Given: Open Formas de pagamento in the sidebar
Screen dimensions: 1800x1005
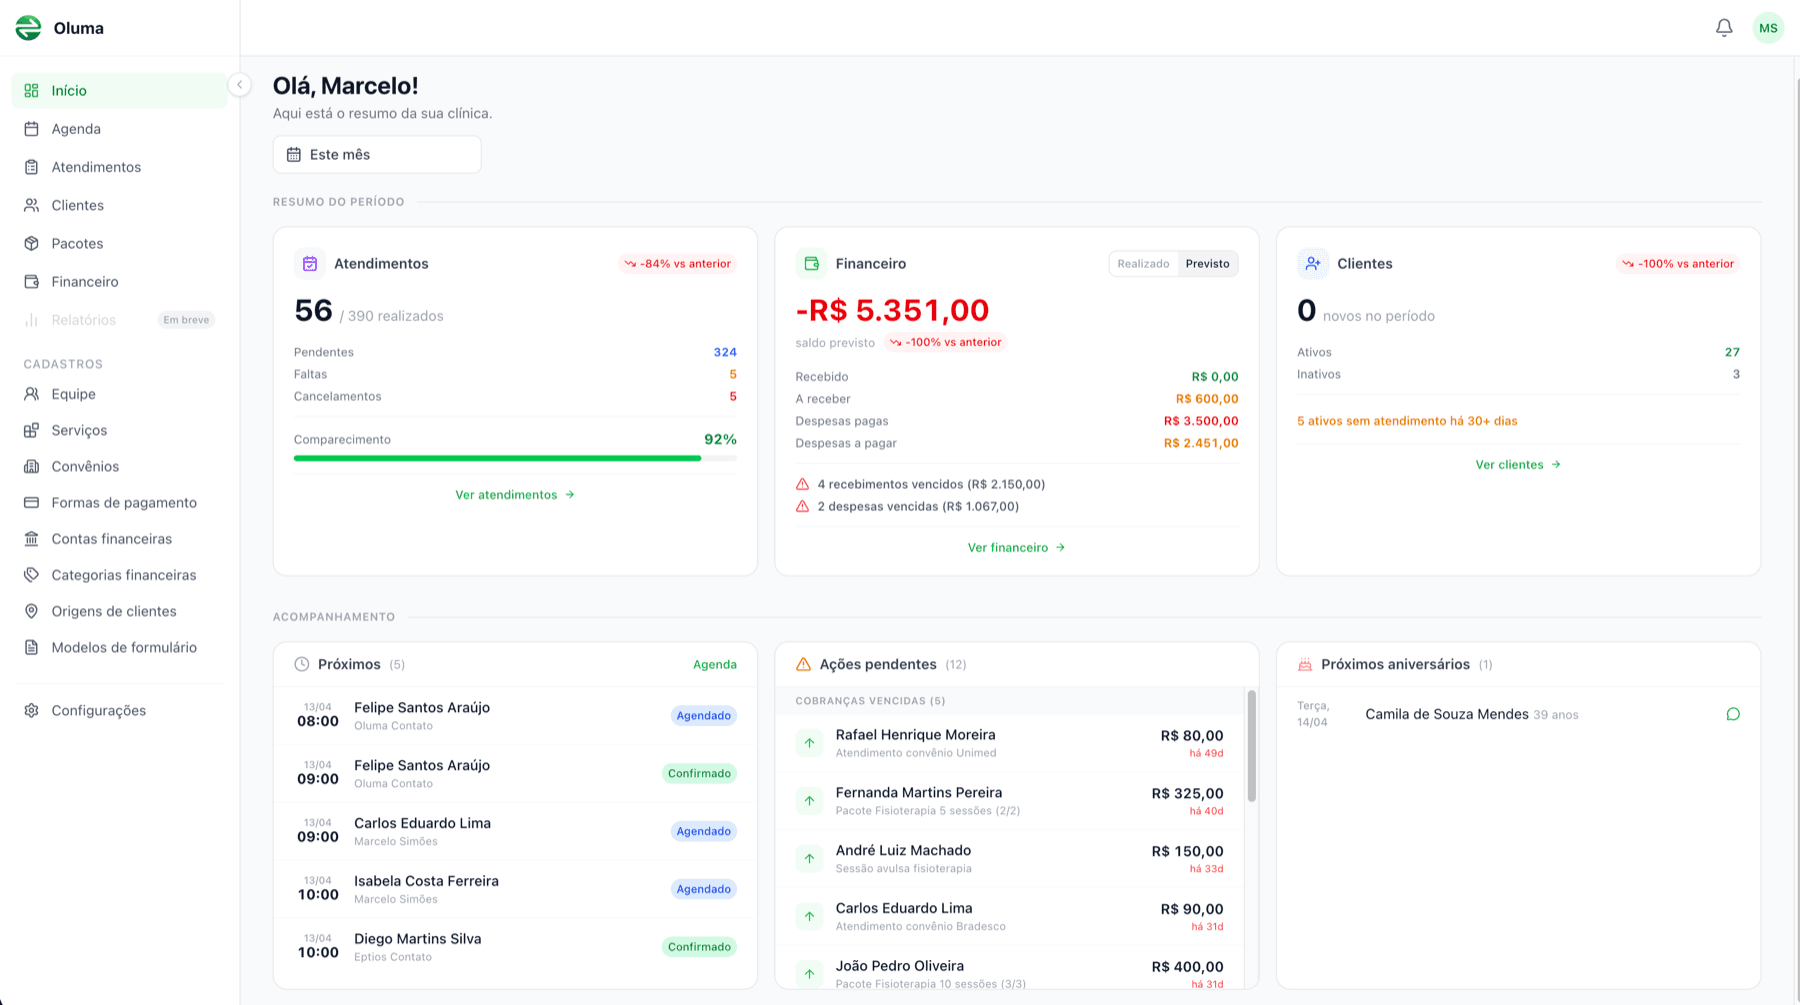Looking at the screenshot, I should tap(124, 503).
